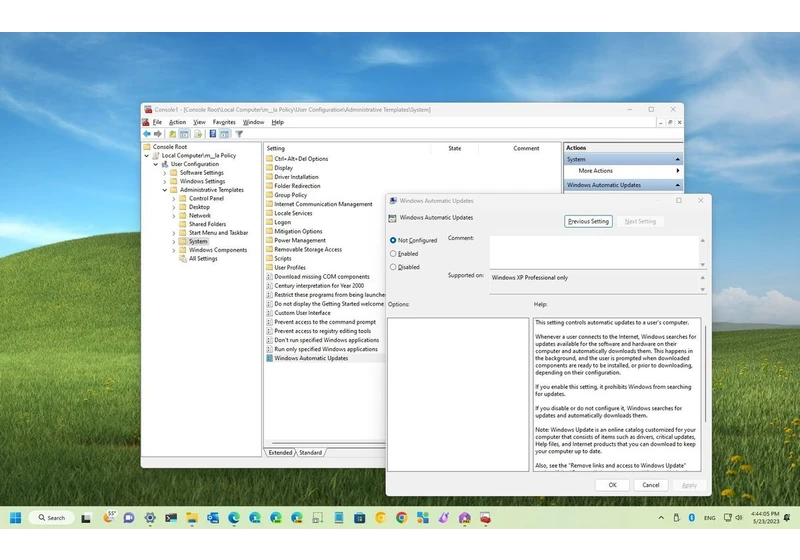Viewport: 800px width, 560px height.
Task: Select the Not Configured radio button
Action: tap(393, 240)
